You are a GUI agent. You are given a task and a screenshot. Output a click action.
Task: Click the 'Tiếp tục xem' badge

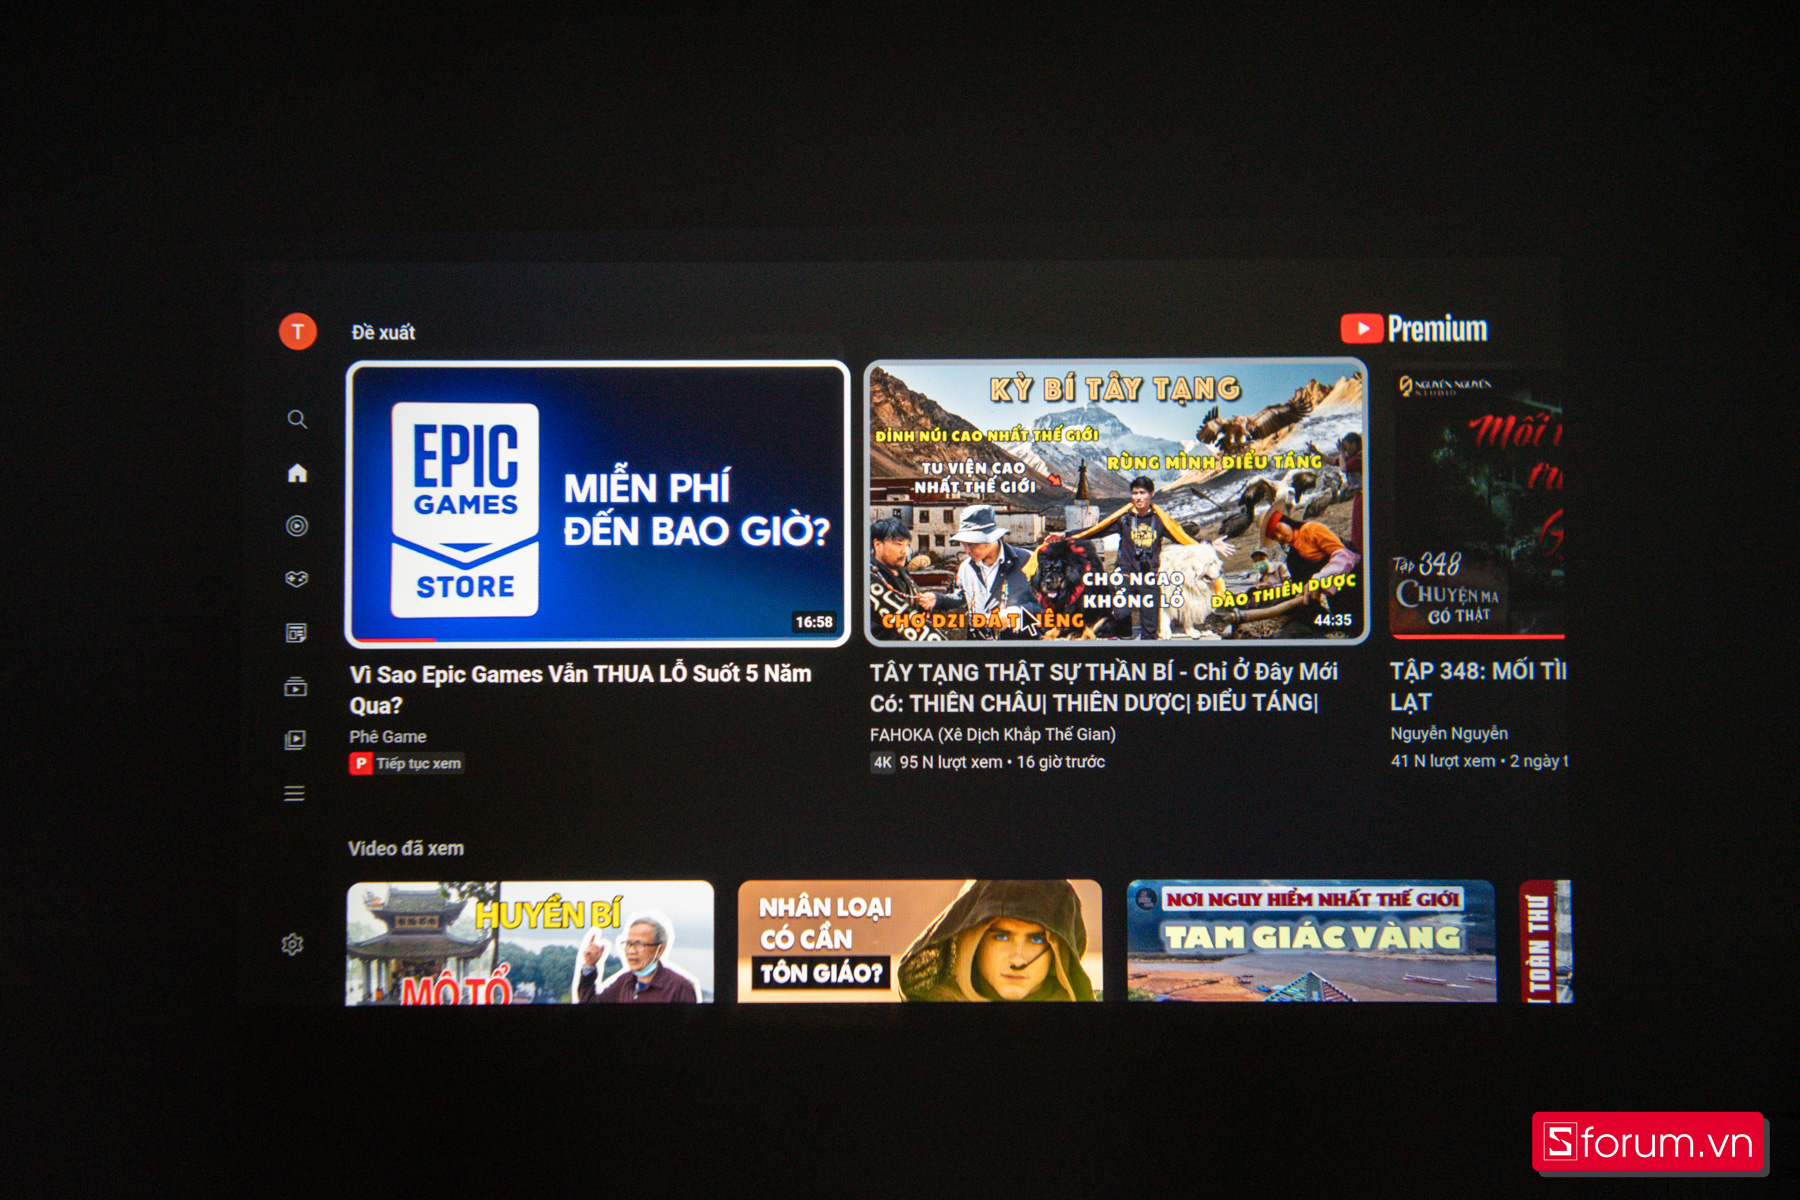(407, 764)
